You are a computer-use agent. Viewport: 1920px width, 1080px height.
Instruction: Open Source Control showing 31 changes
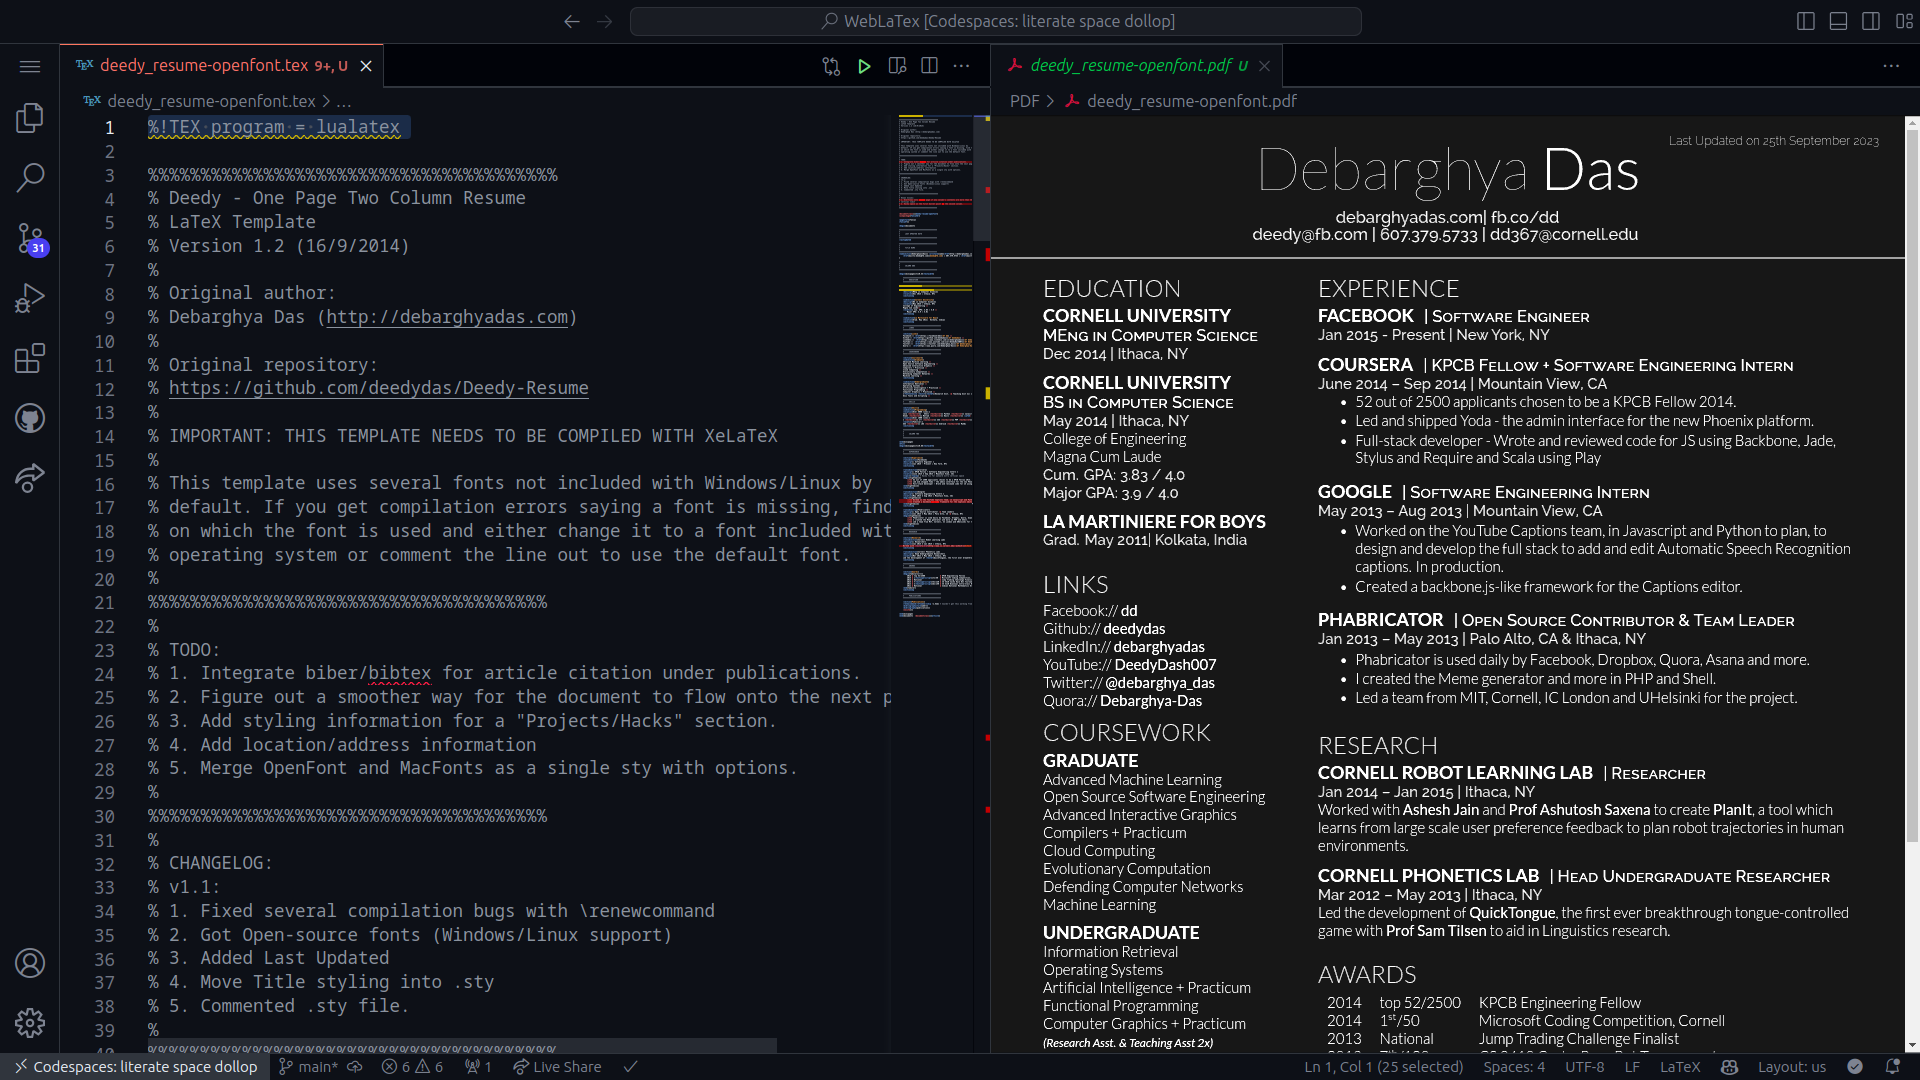30,238
